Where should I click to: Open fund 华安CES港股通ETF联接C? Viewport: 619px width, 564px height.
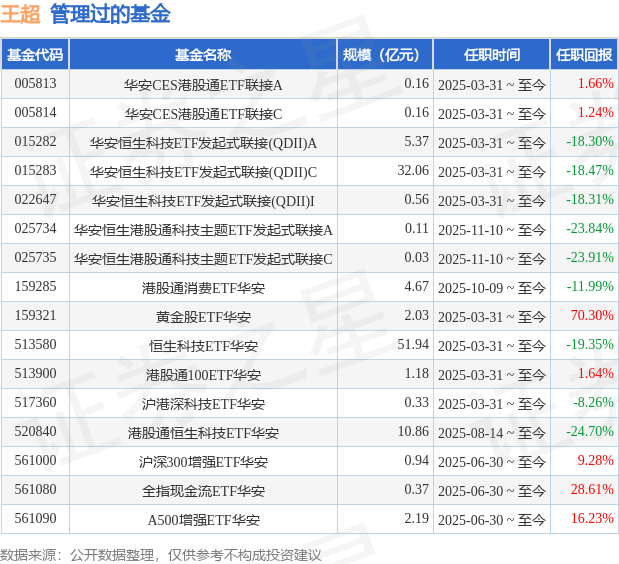[203, 113]
